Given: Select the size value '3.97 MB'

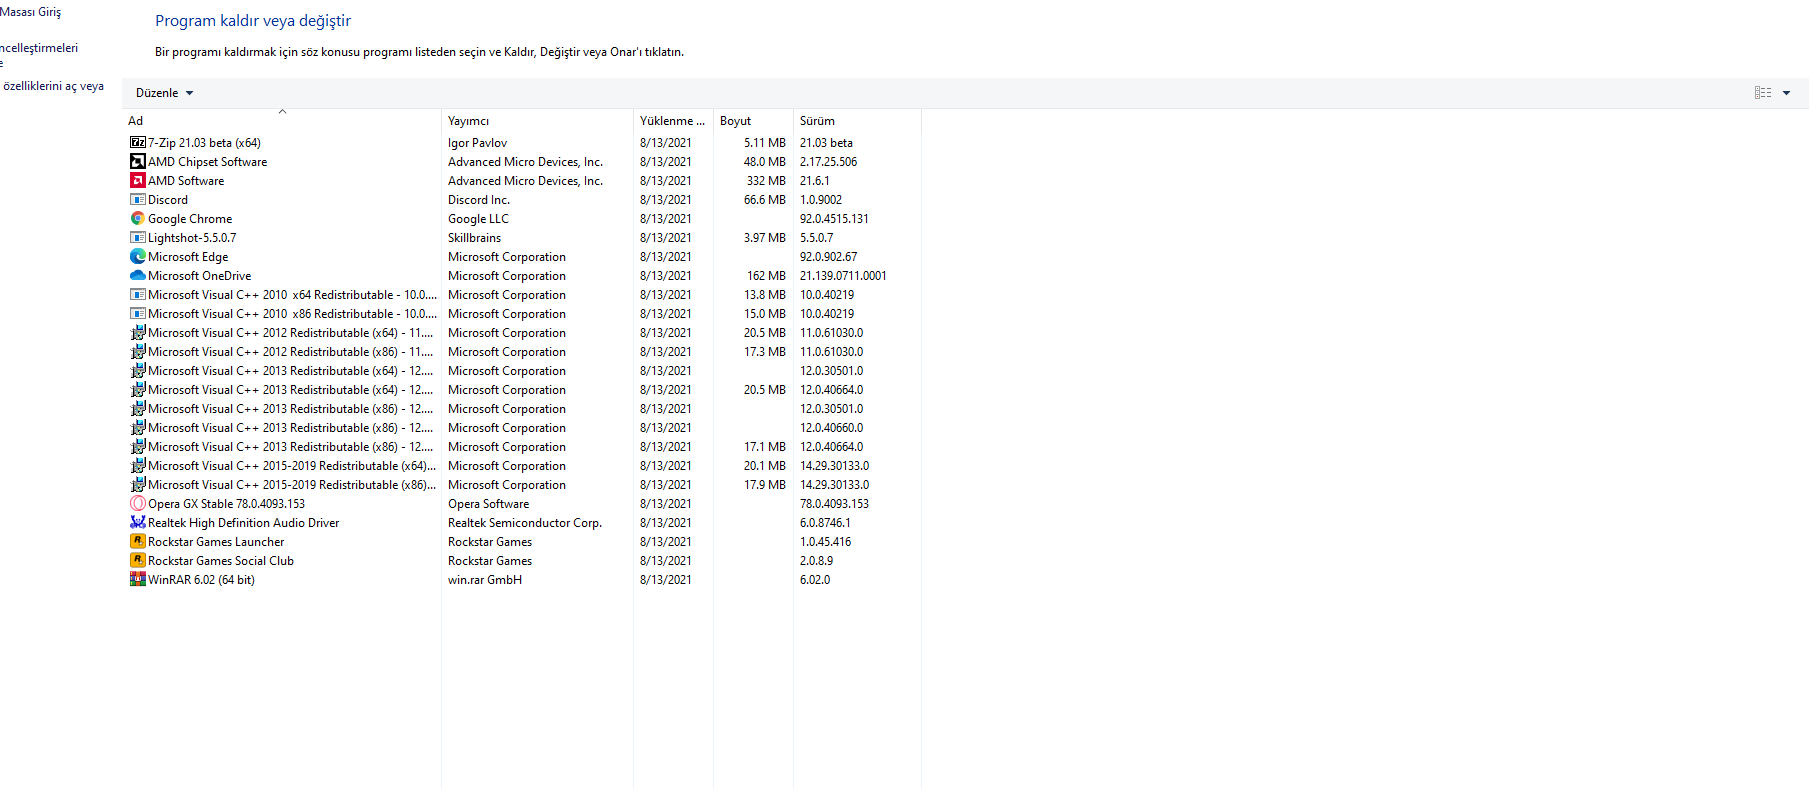Looking at the screenshot, I should coord(764,238).
